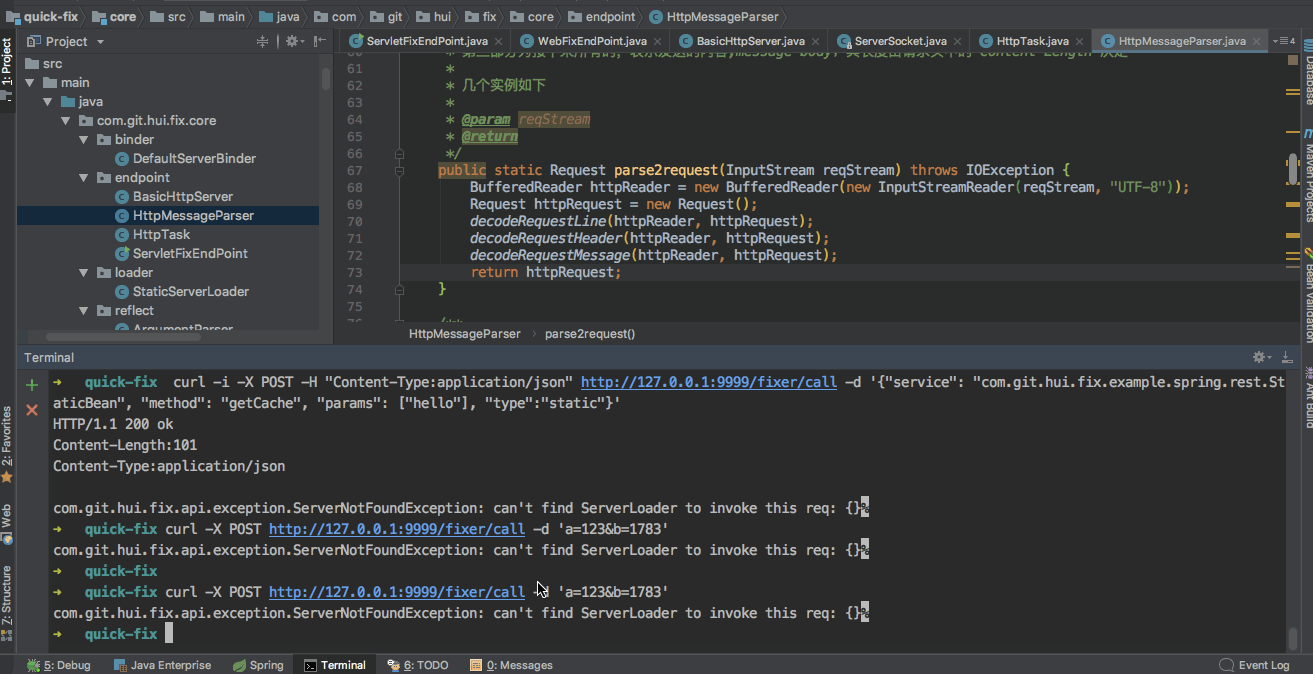
Task: Switch to the WebFixEndPoint.java tab
Action: (x=592, y=41)
